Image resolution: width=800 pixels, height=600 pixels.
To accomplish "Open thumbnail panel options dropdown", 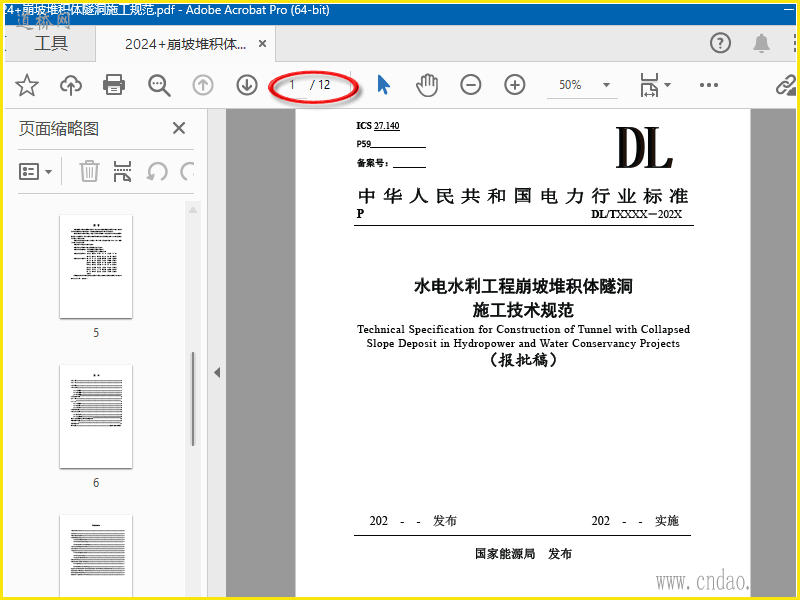I will point(35,171).
